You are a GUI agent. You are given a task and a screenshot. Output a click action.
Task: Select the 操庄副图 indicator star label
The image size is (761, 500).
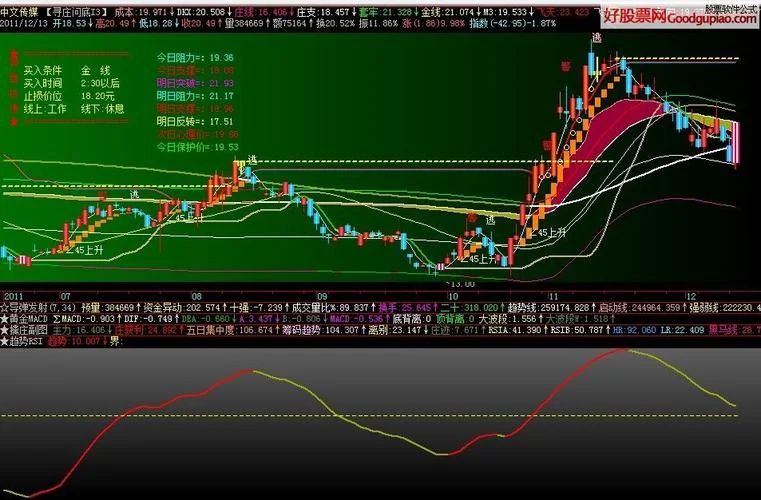click(x=24, y=330)
